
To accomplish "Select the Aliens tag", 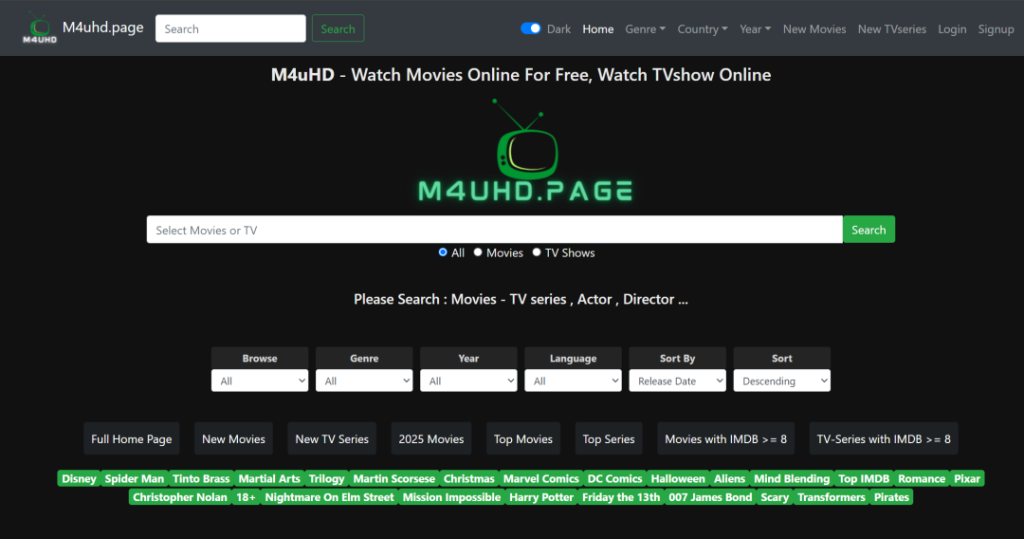I will coord(729,479).
